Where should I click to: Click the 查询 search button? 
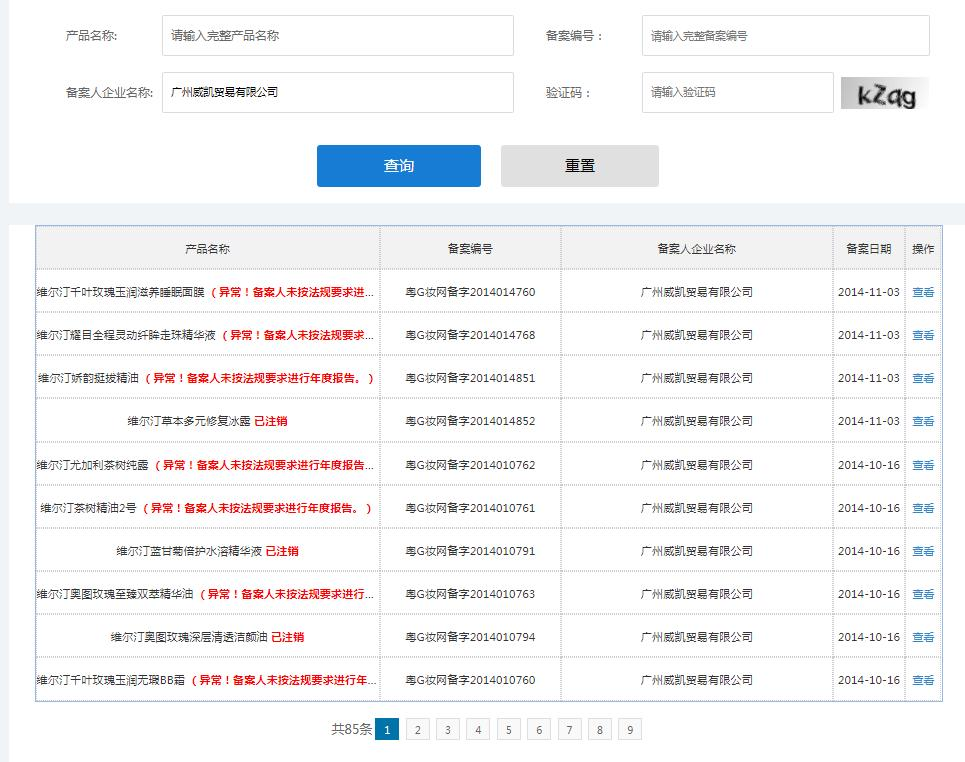tap(398, 166)
